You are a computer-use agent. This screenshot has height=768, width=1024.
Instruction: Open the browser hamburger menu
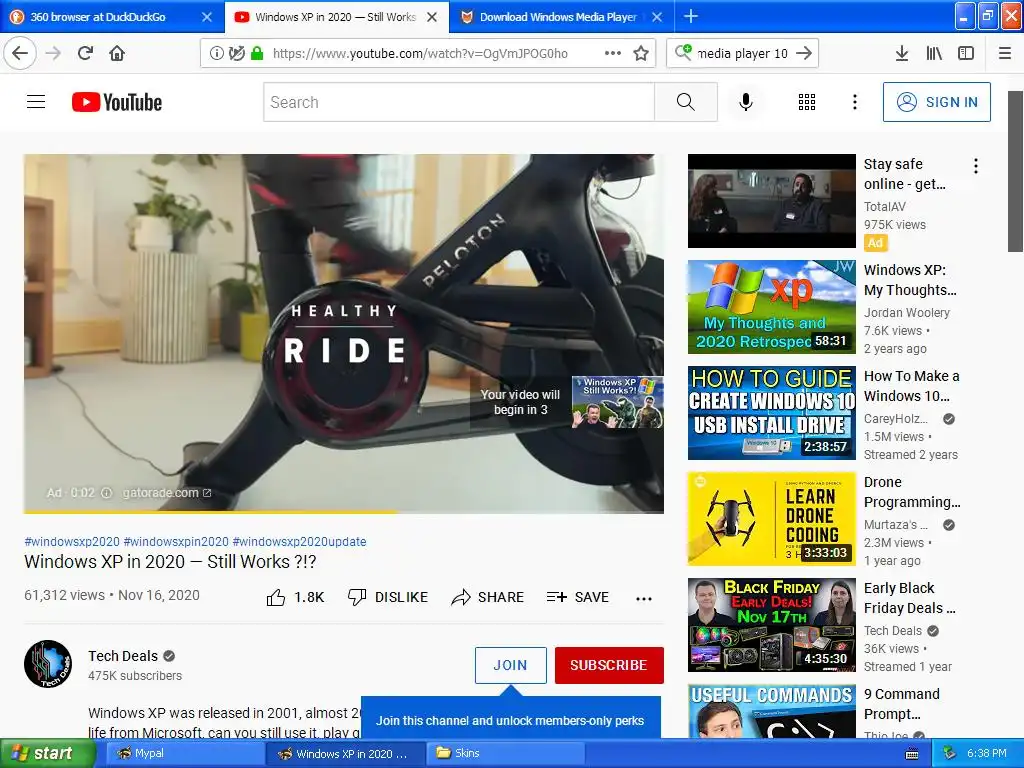click(1005, 53)
